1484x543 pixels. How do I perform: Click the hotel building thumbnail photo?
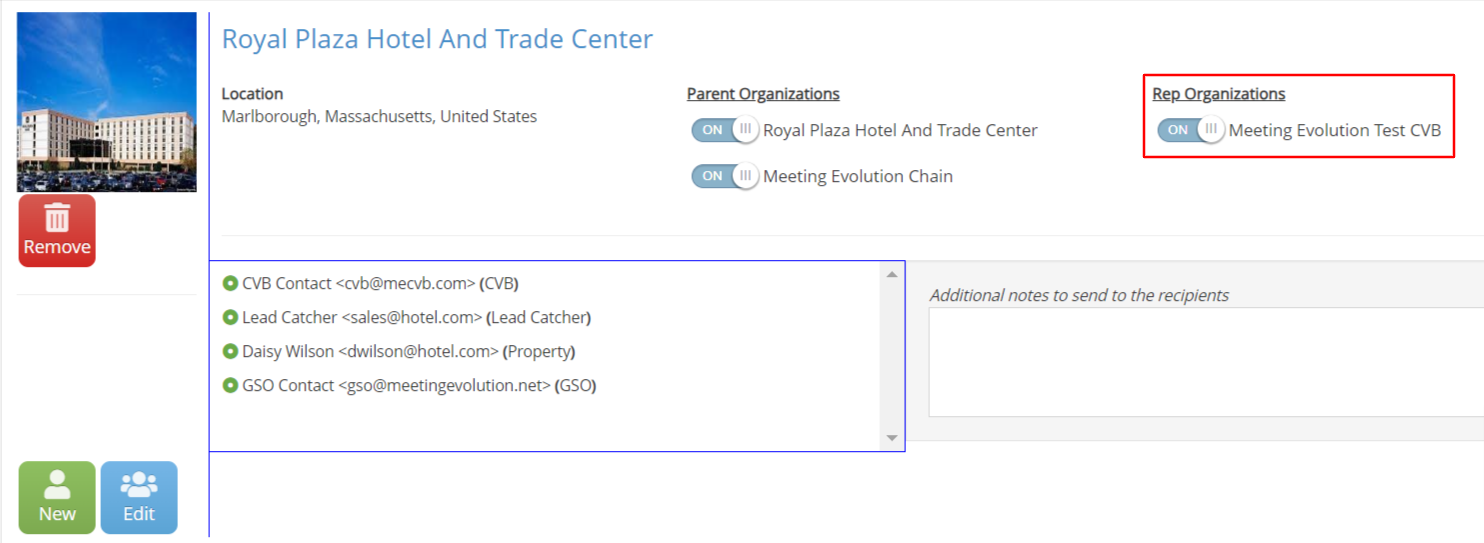click(x=107, y=102)
